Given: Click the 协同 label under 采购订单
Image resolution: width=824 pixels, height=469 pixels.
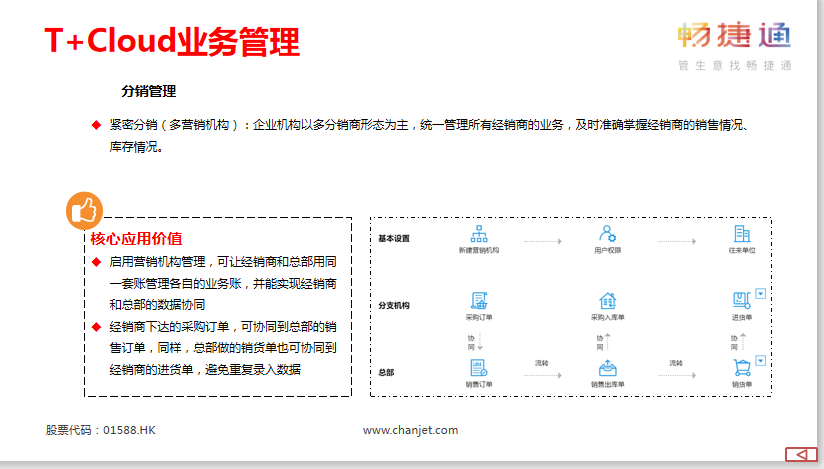Looking at the screenshot, I should [x=471, y=342].
